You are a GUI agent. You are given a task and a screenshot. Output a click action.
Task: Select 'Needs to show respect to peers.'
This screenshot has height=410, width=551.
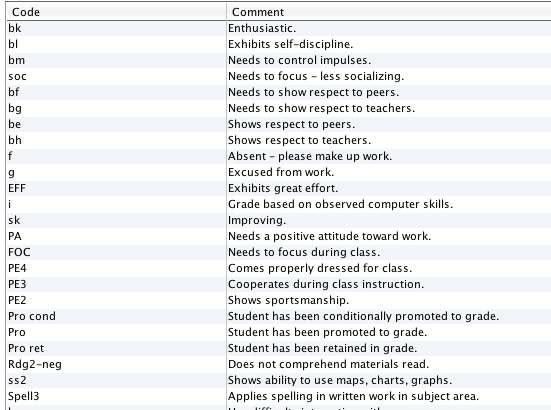pyautogui.click(x=313, y=92)
